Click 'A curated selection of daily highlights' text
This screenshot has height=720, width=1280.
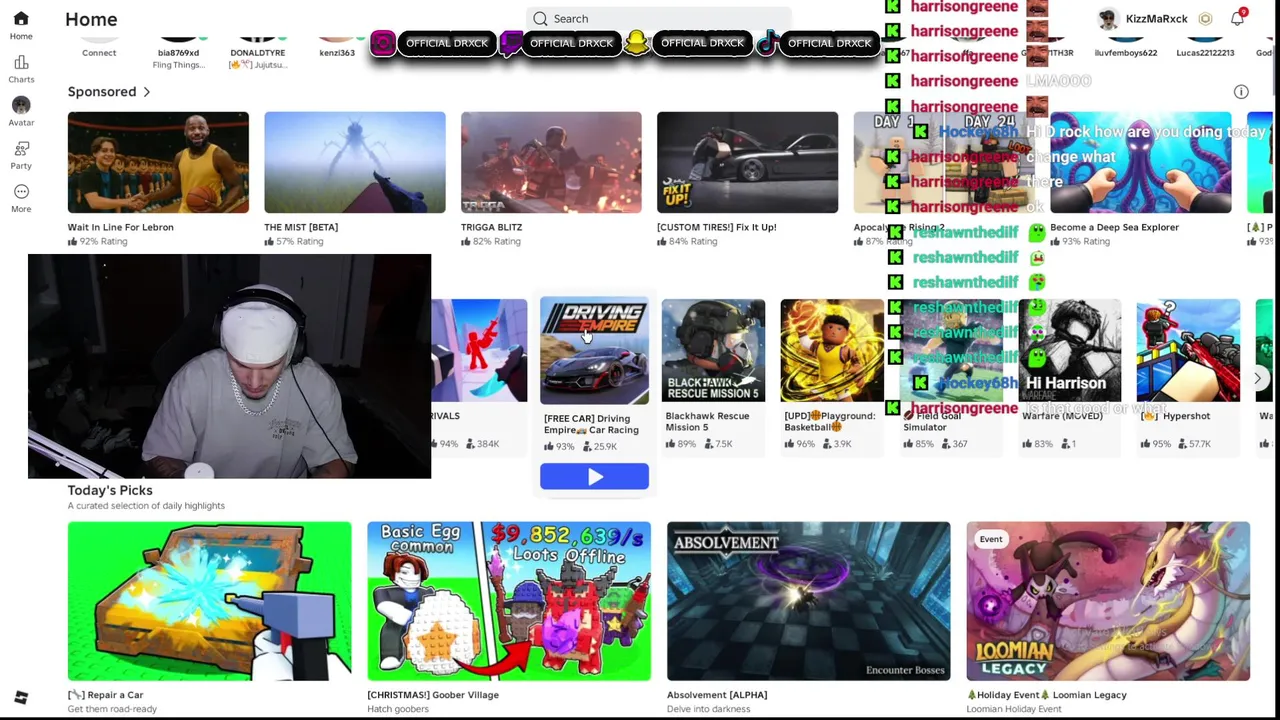[x=146, y=506]
